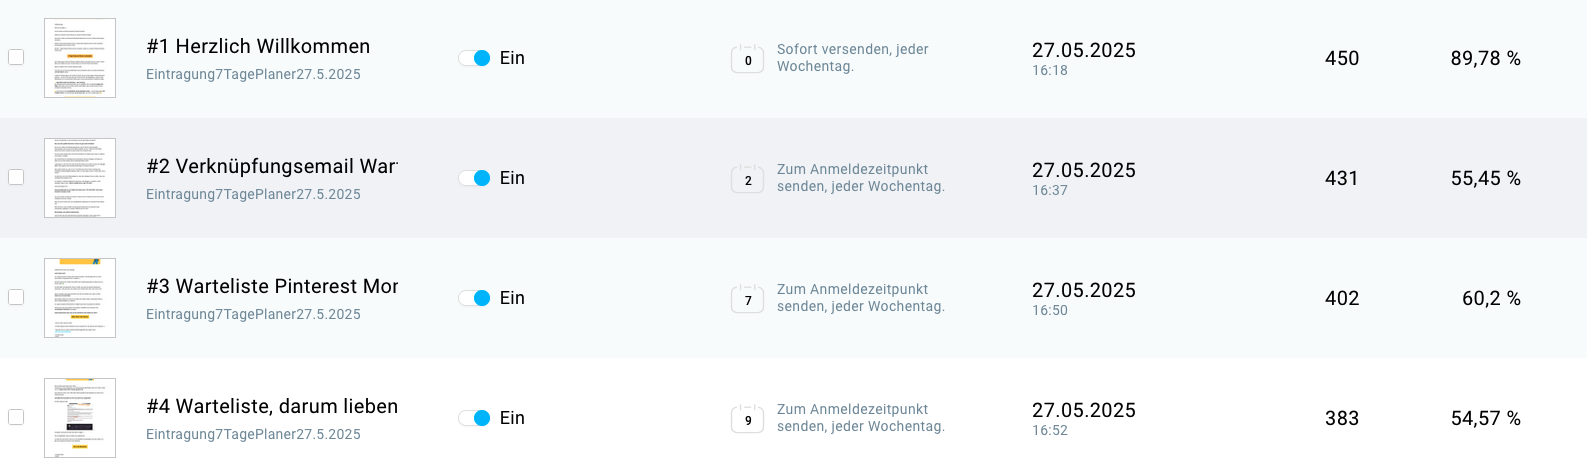The height and width of the screenshot is (473, 1587).
Task: Open the "#1 Herzlich Willkommen" email title
Action: [x=258, y=47]
